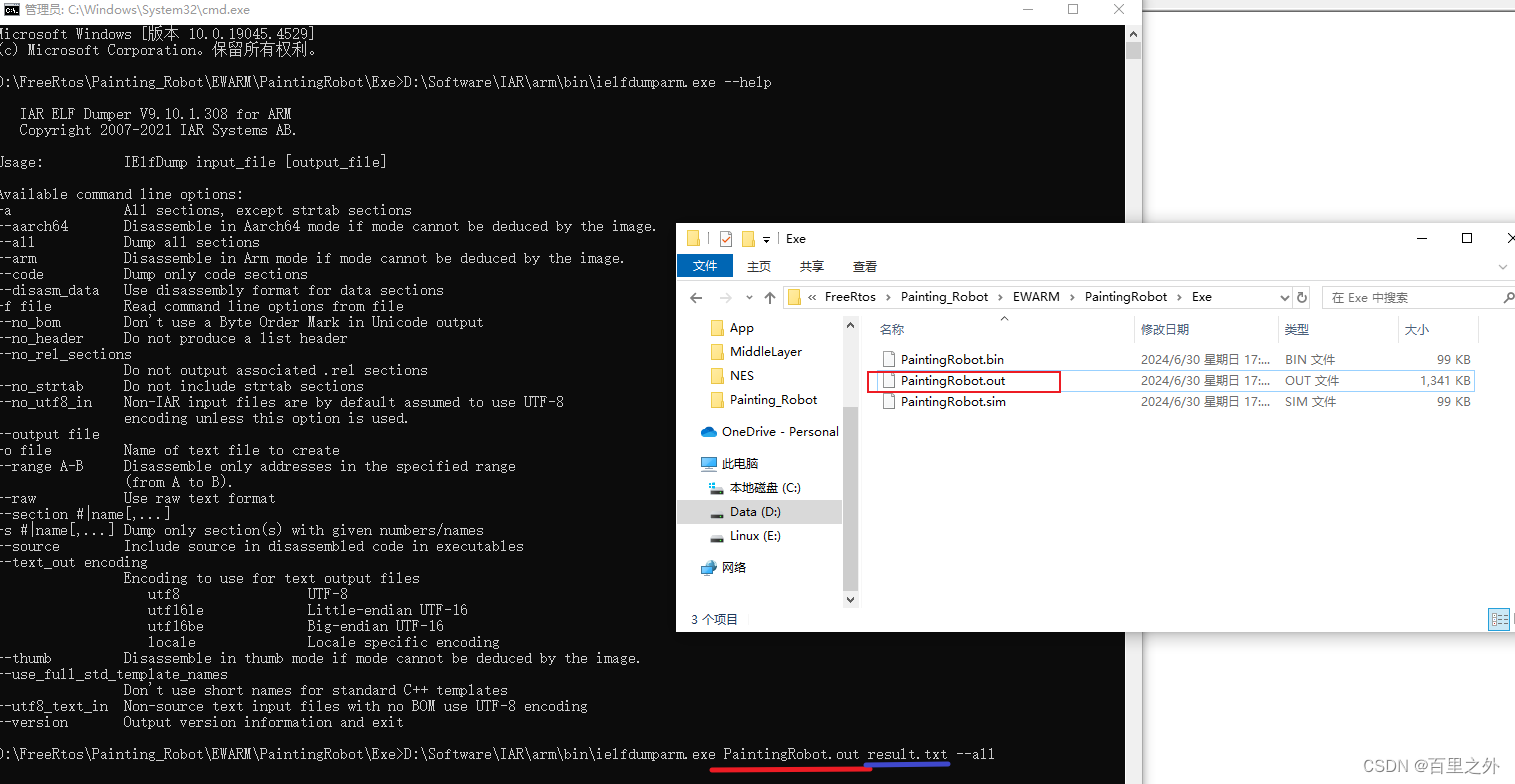Go forward in Explorer navigation
This screenshot has height=784, width=1515.
tap(727, 297)
